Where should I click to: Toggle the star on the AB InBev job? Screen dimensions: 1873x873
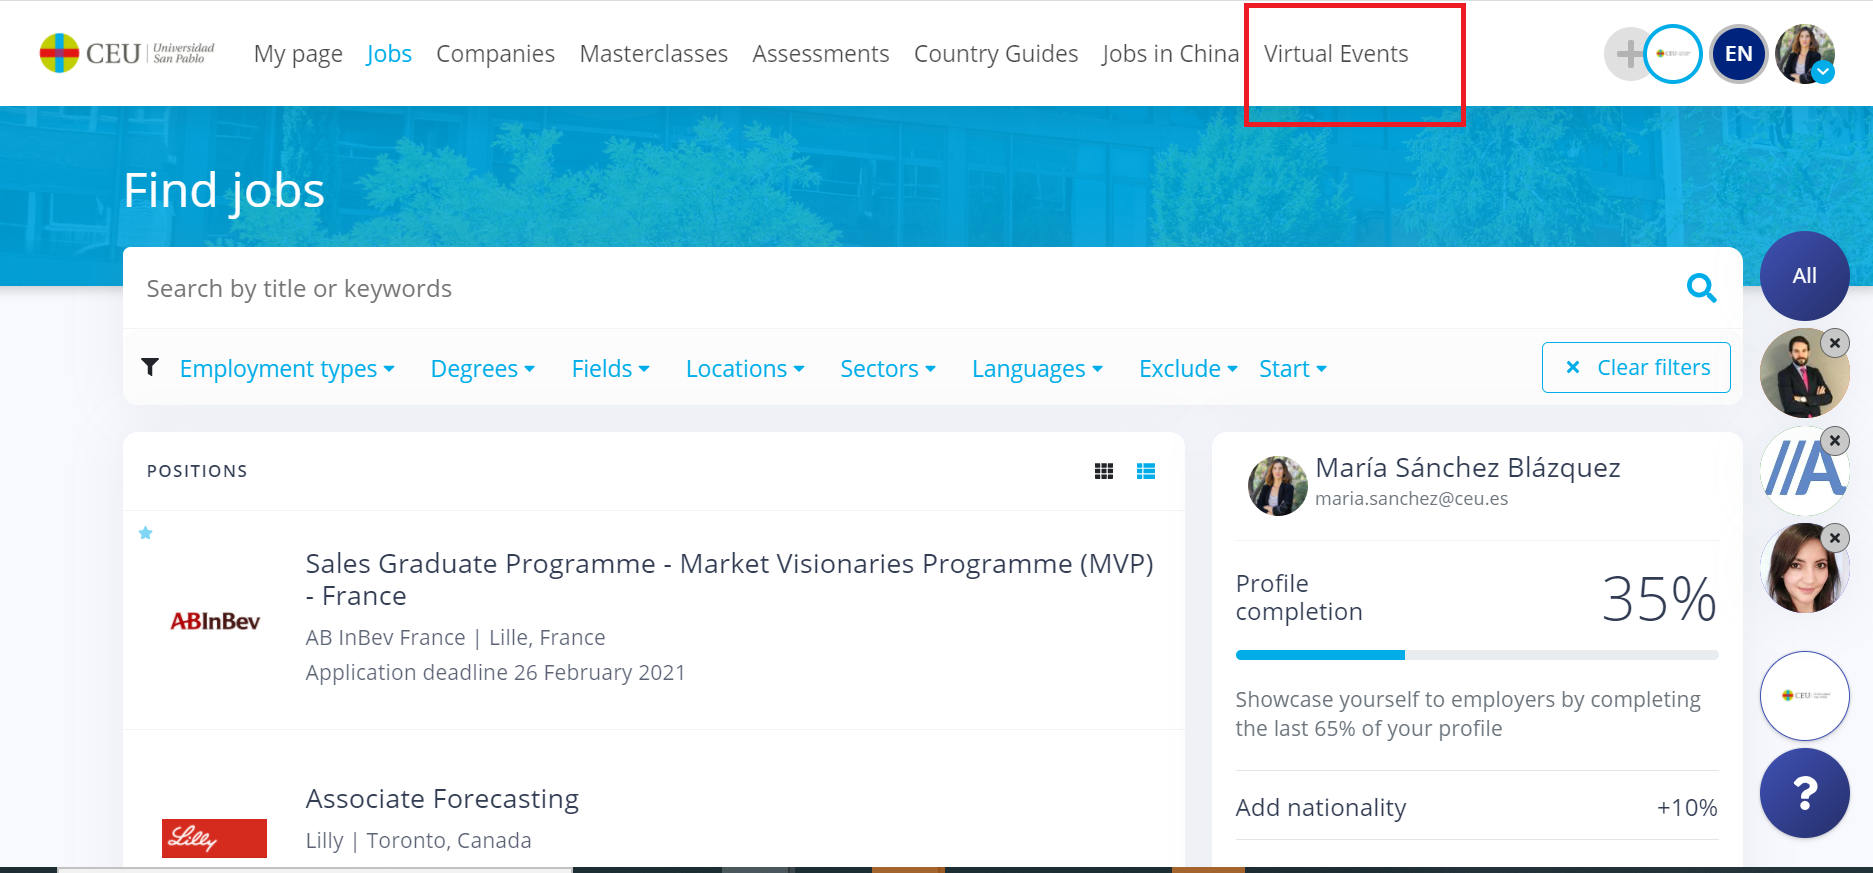(146, 533)
